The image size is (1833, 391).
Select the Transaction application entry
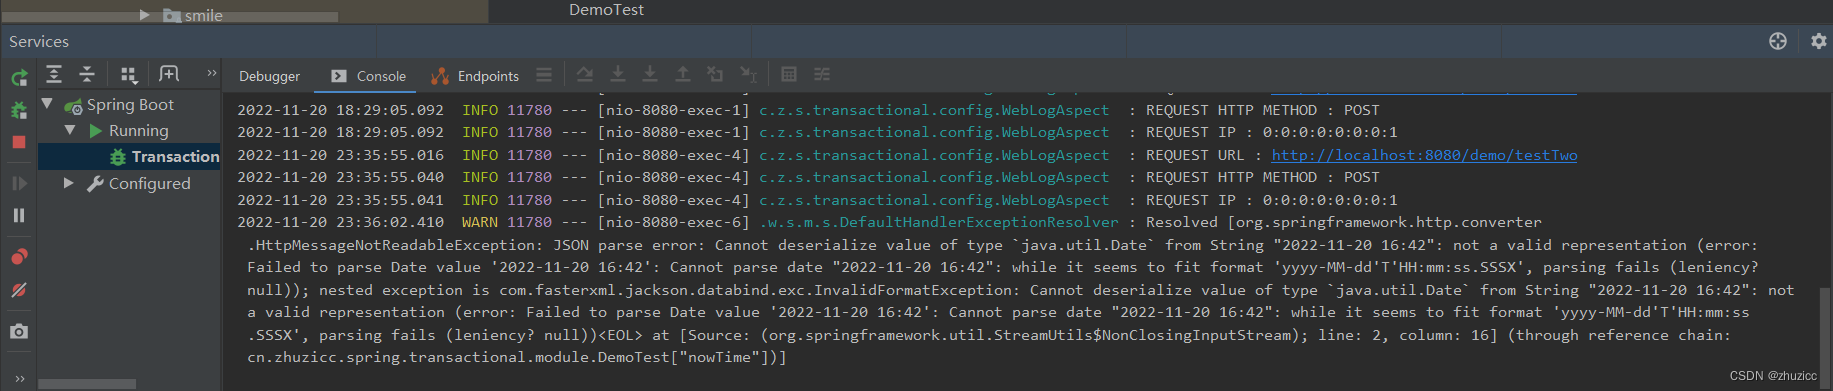tap(175, 156)
